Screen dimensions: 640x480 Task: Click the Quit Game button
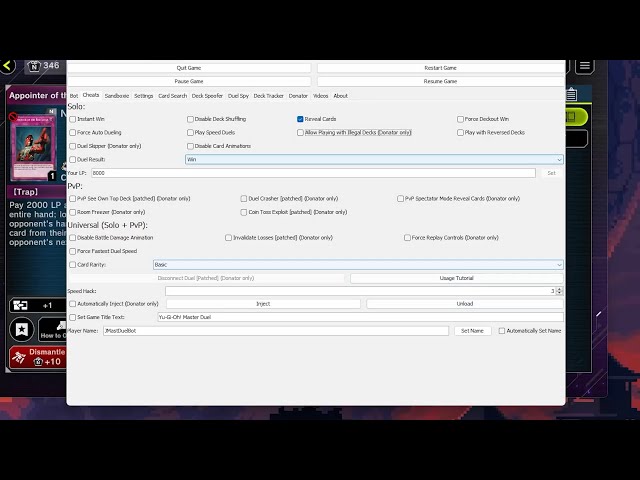coord(189,68)
